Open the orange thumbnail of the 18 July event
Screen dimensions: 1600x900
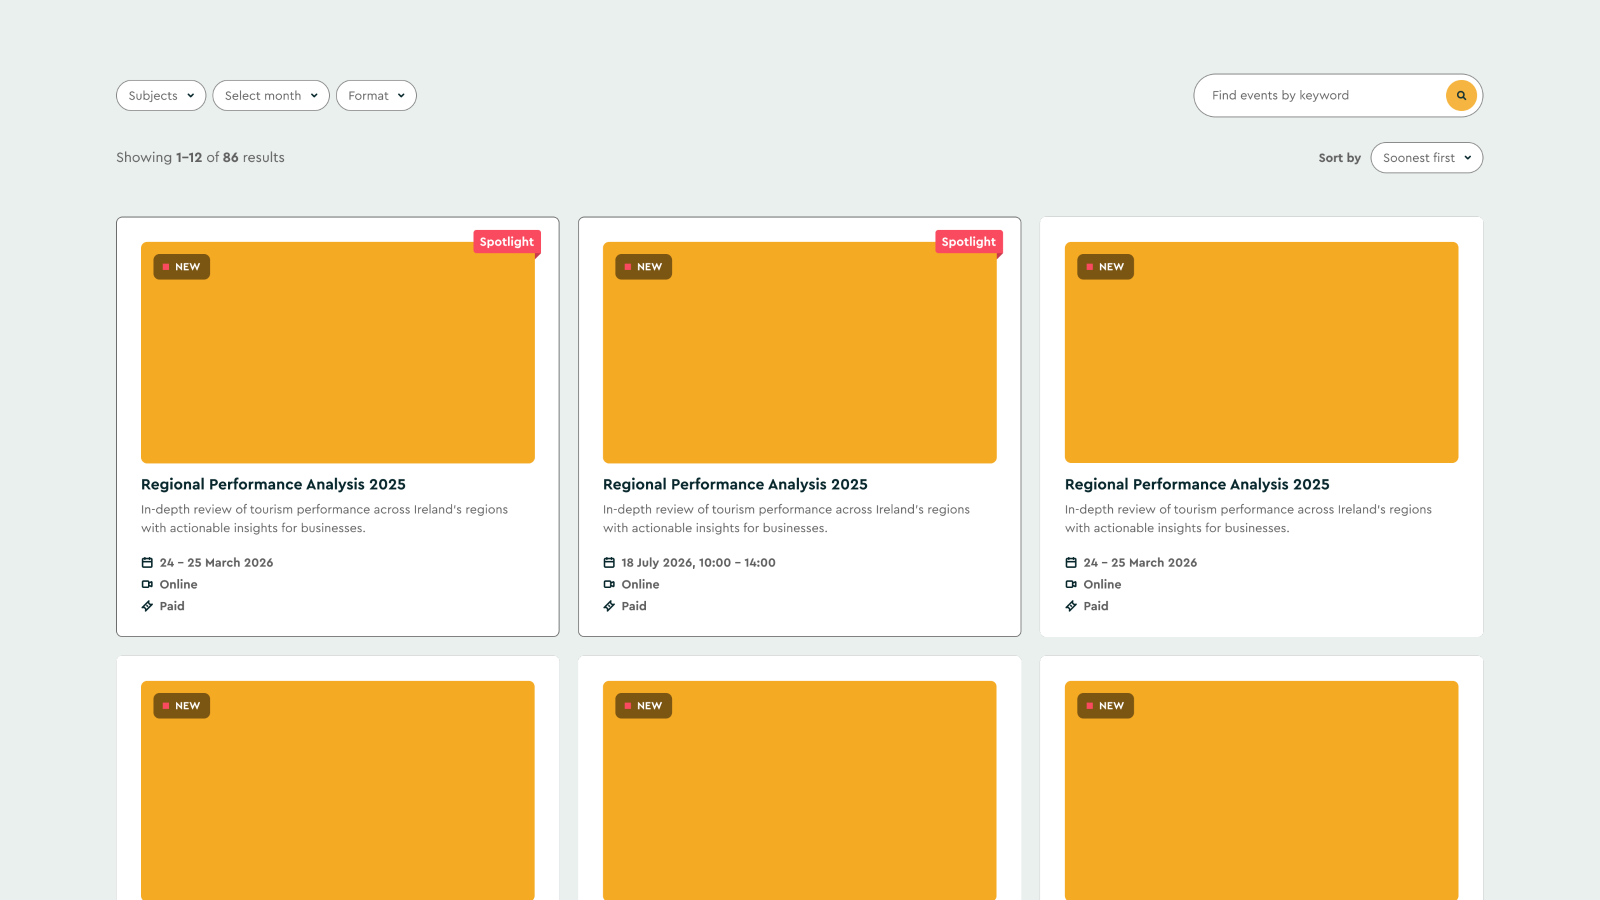click(800, 352)
